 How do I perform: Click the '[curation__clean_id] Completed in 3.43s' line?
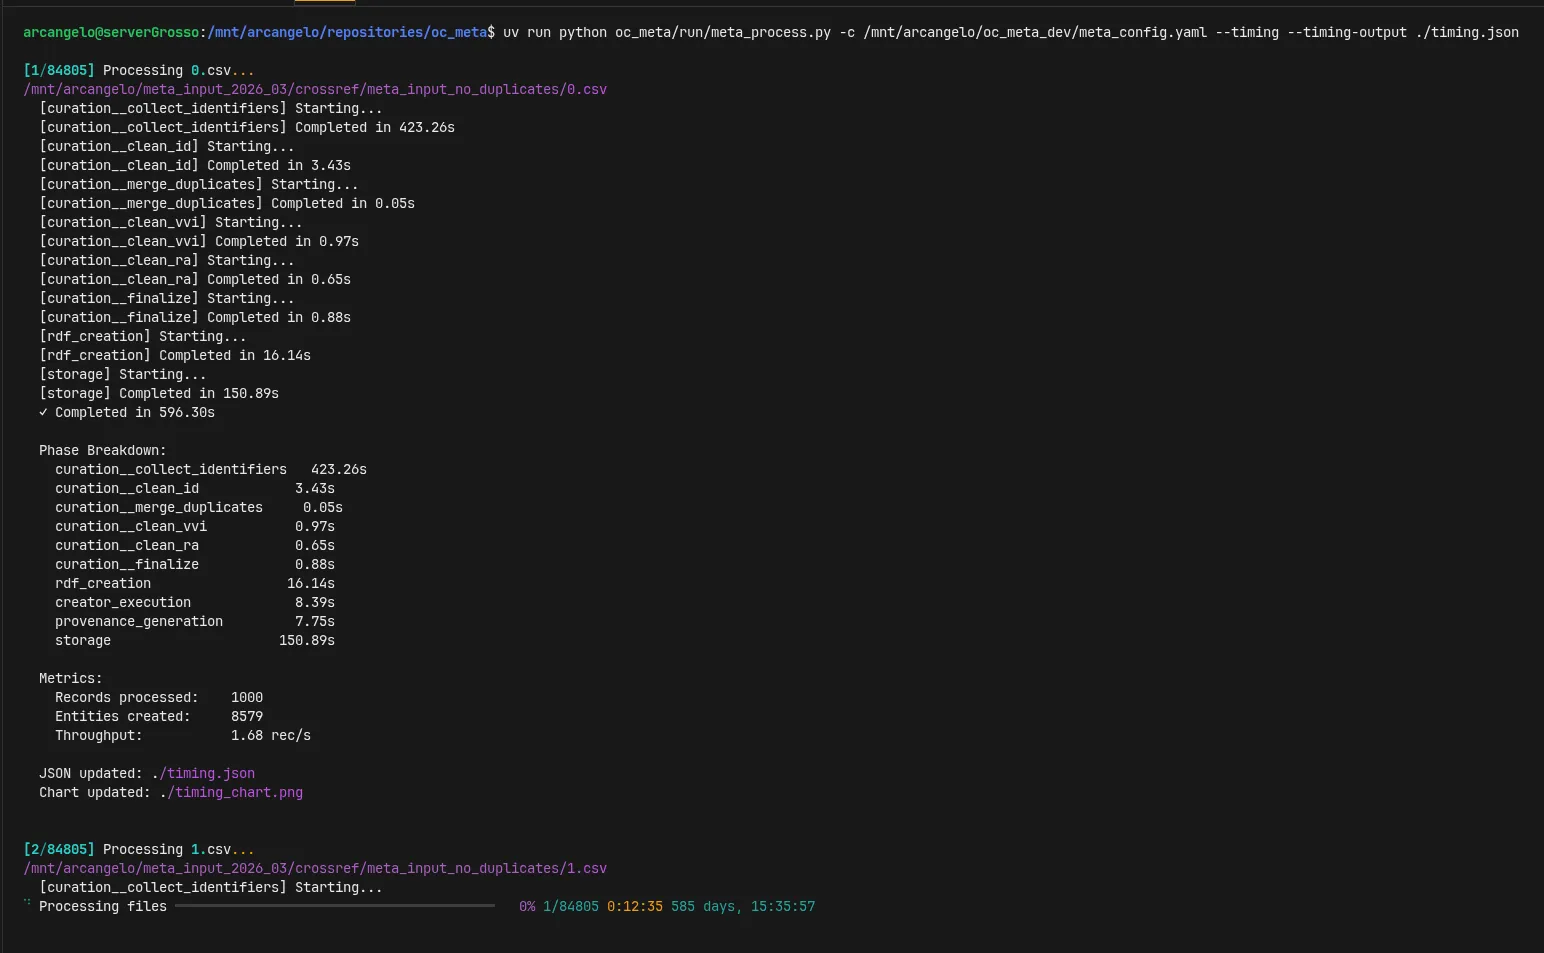click(x=195, y=165)
